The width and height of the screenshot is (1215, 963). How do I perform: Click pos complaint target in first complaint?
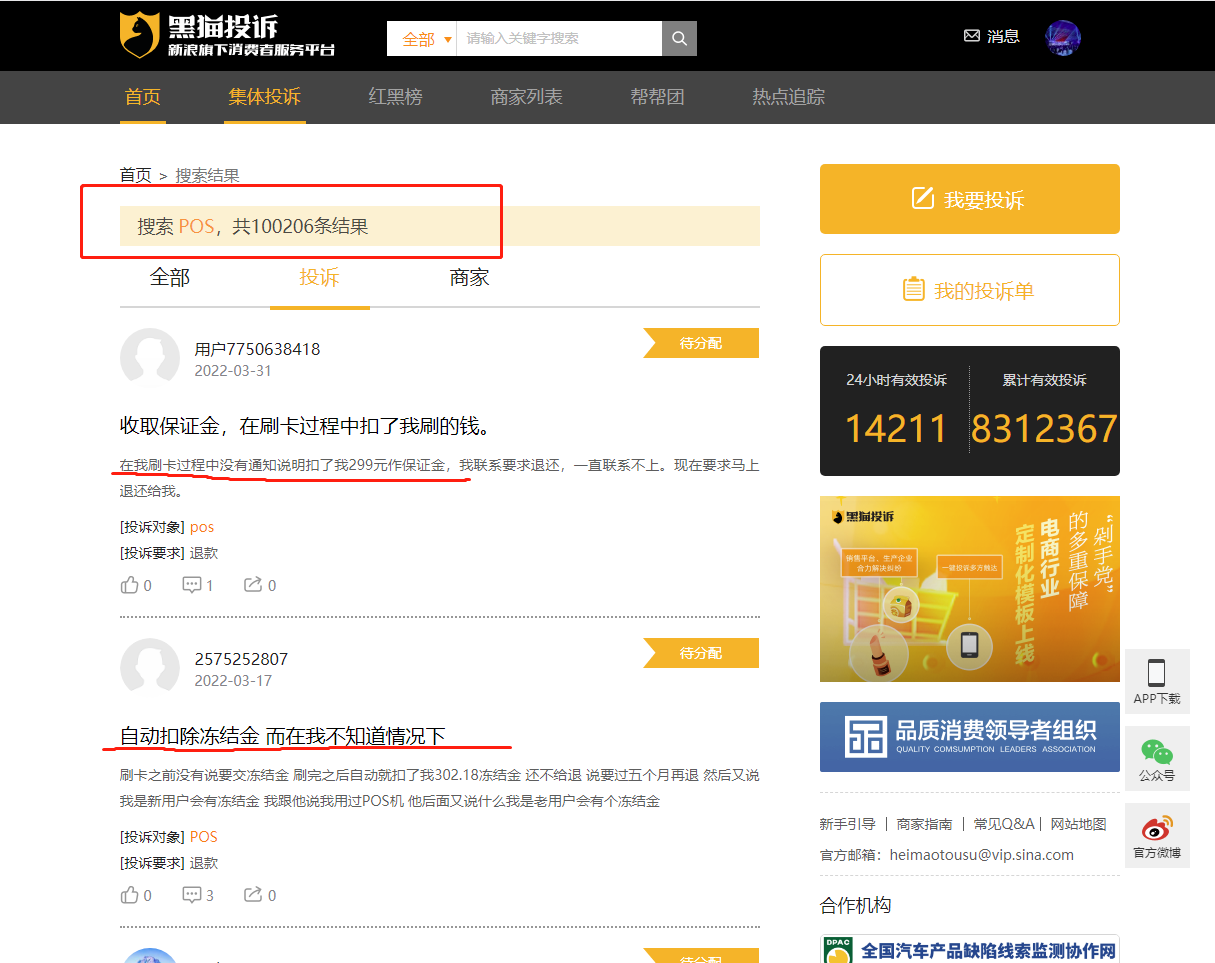[202, 527]
